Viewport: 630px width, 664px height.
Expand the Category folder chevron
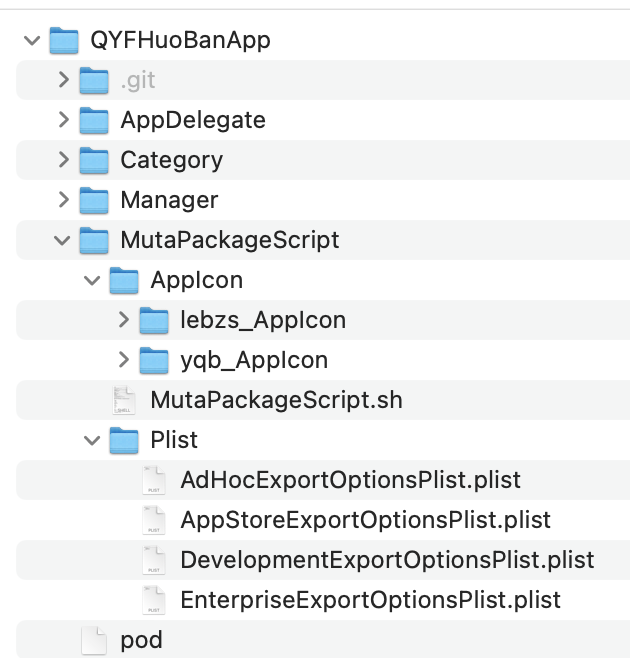(x=64, y=160)
